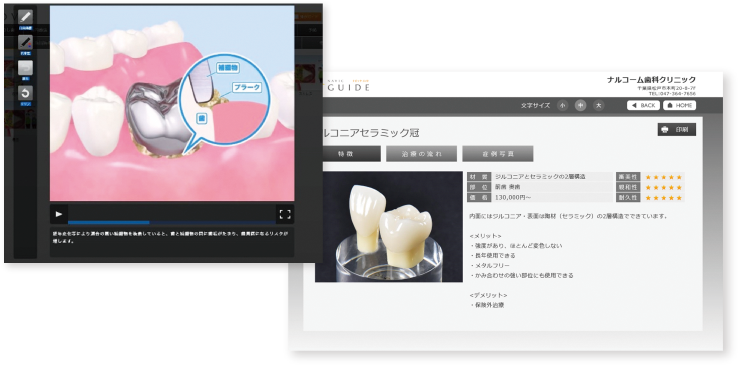The width and height of the screenshot is (738, 365).
Task: Print the page with 印刷 button
Action: tap(676, 129)
